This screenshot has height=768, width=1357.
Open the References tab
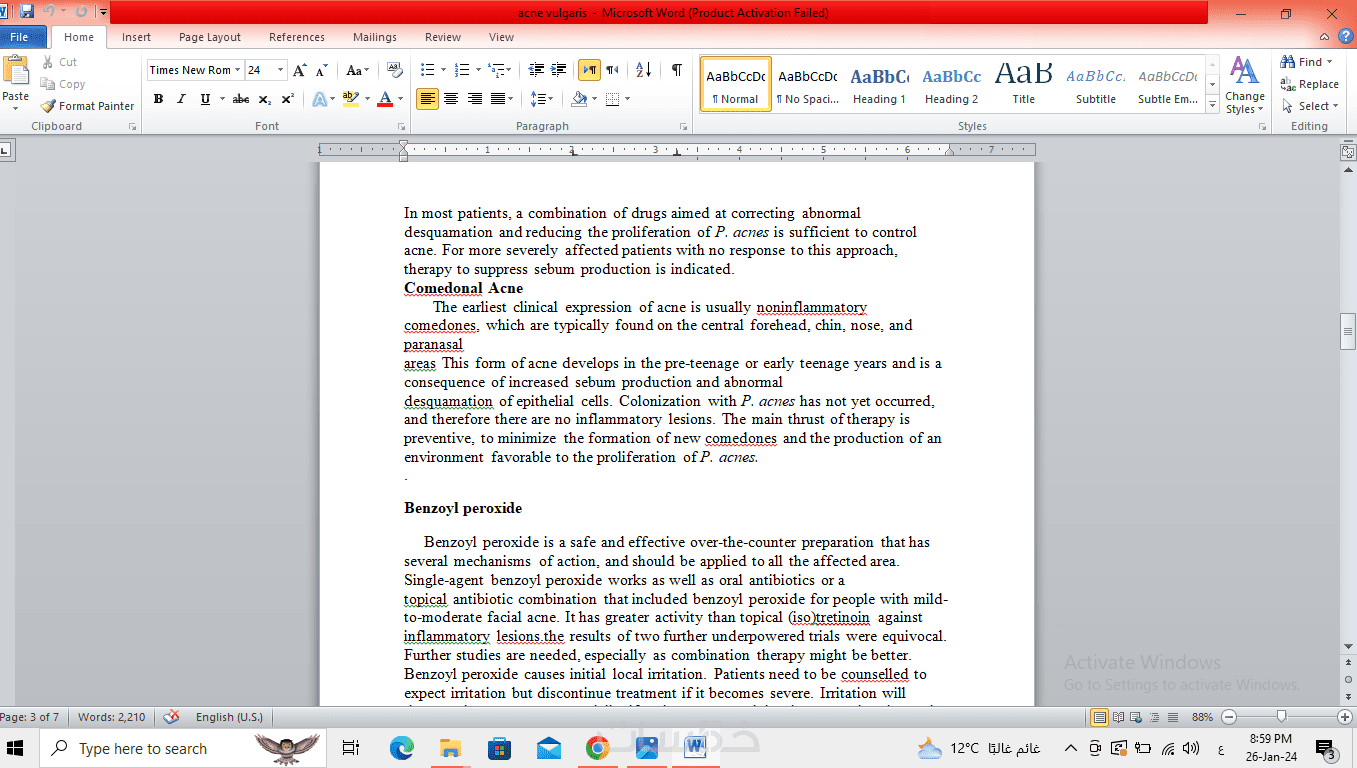(297, 37)
